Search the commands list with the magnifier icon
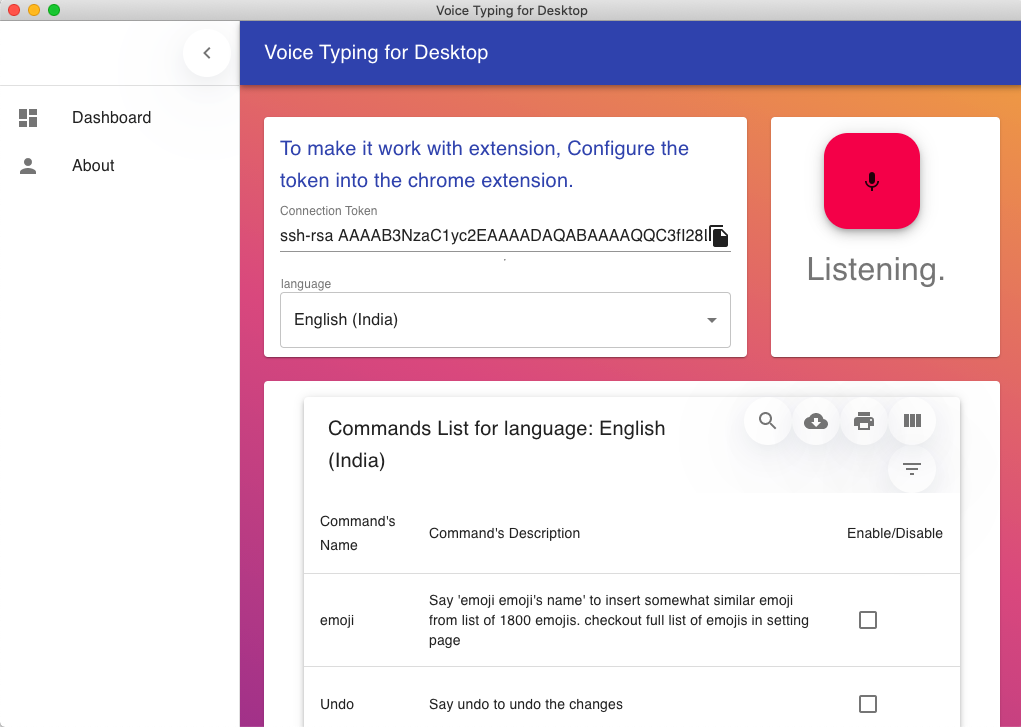1021x727 pixels. click(768, 421)
